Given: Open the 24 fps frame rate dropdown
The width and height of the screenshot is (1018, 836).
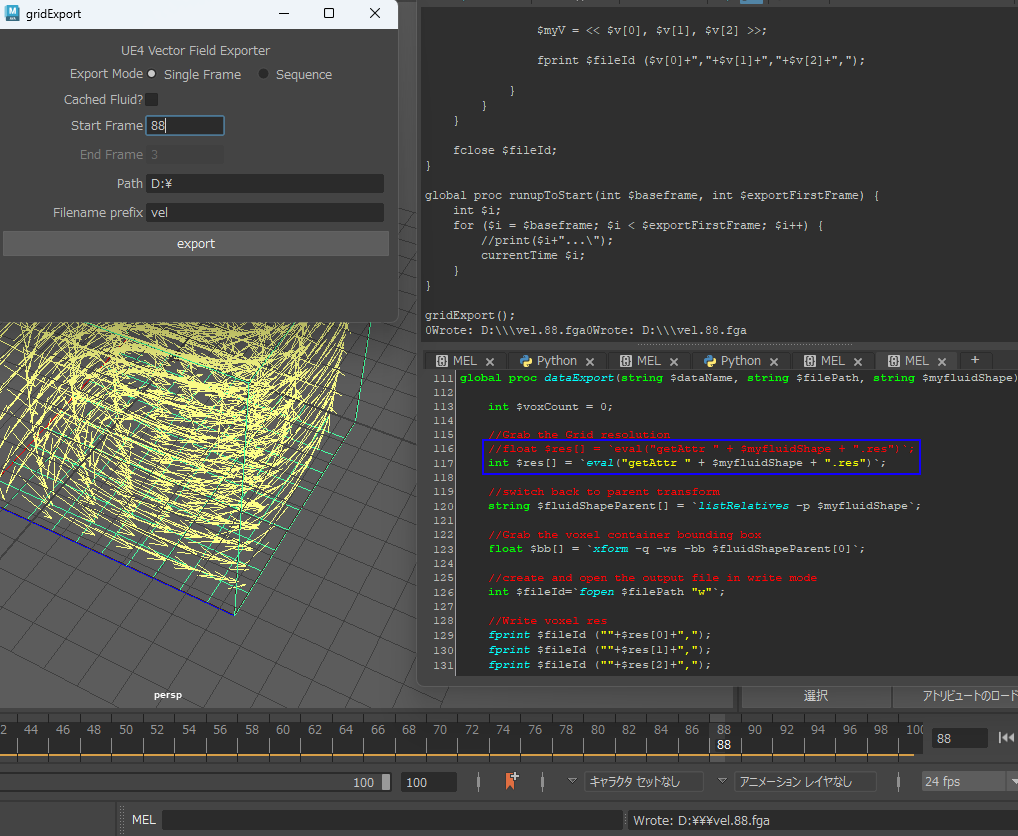Looking at the screenshot, I should (x=966, y=781).
